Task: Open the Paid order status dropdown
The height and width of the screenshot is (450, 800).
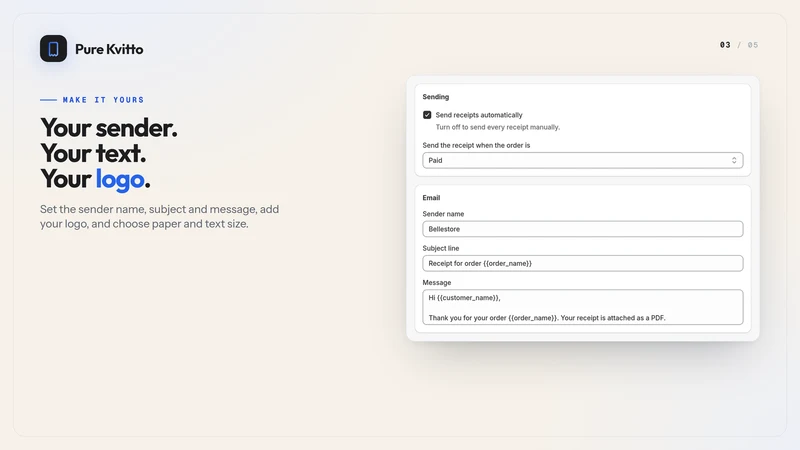Action: (x=583, y=160)
